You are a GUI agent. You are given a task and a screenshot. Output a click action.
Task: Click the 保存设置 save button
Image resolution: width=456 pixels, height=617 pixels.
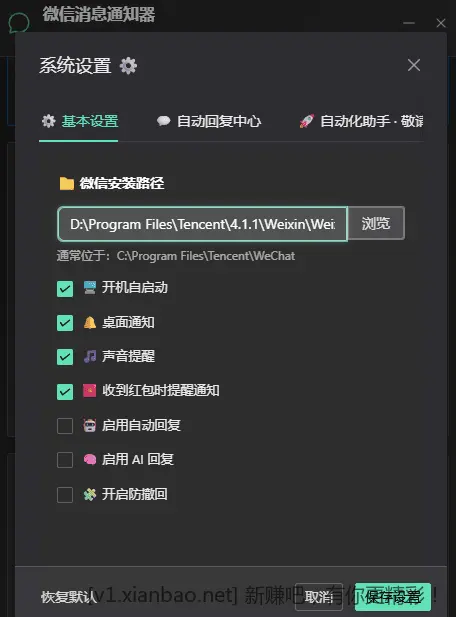click(x=393, y=597)
